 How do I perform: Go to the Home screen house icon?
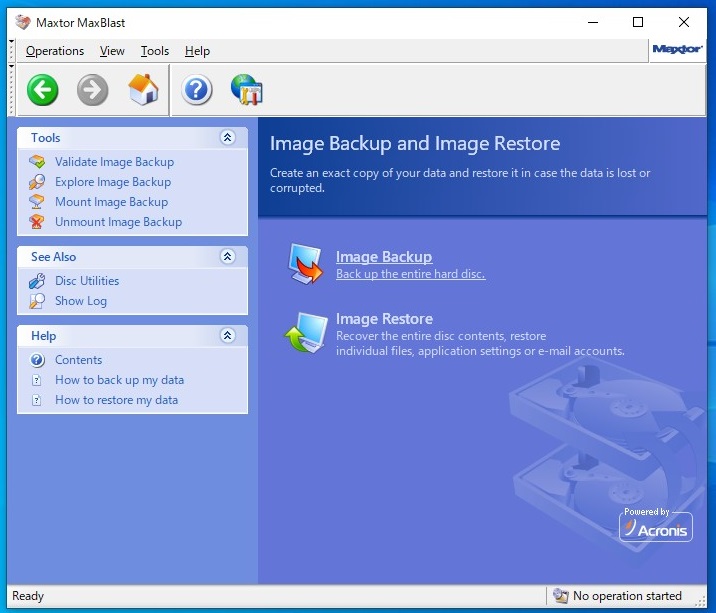coord(143,90)
